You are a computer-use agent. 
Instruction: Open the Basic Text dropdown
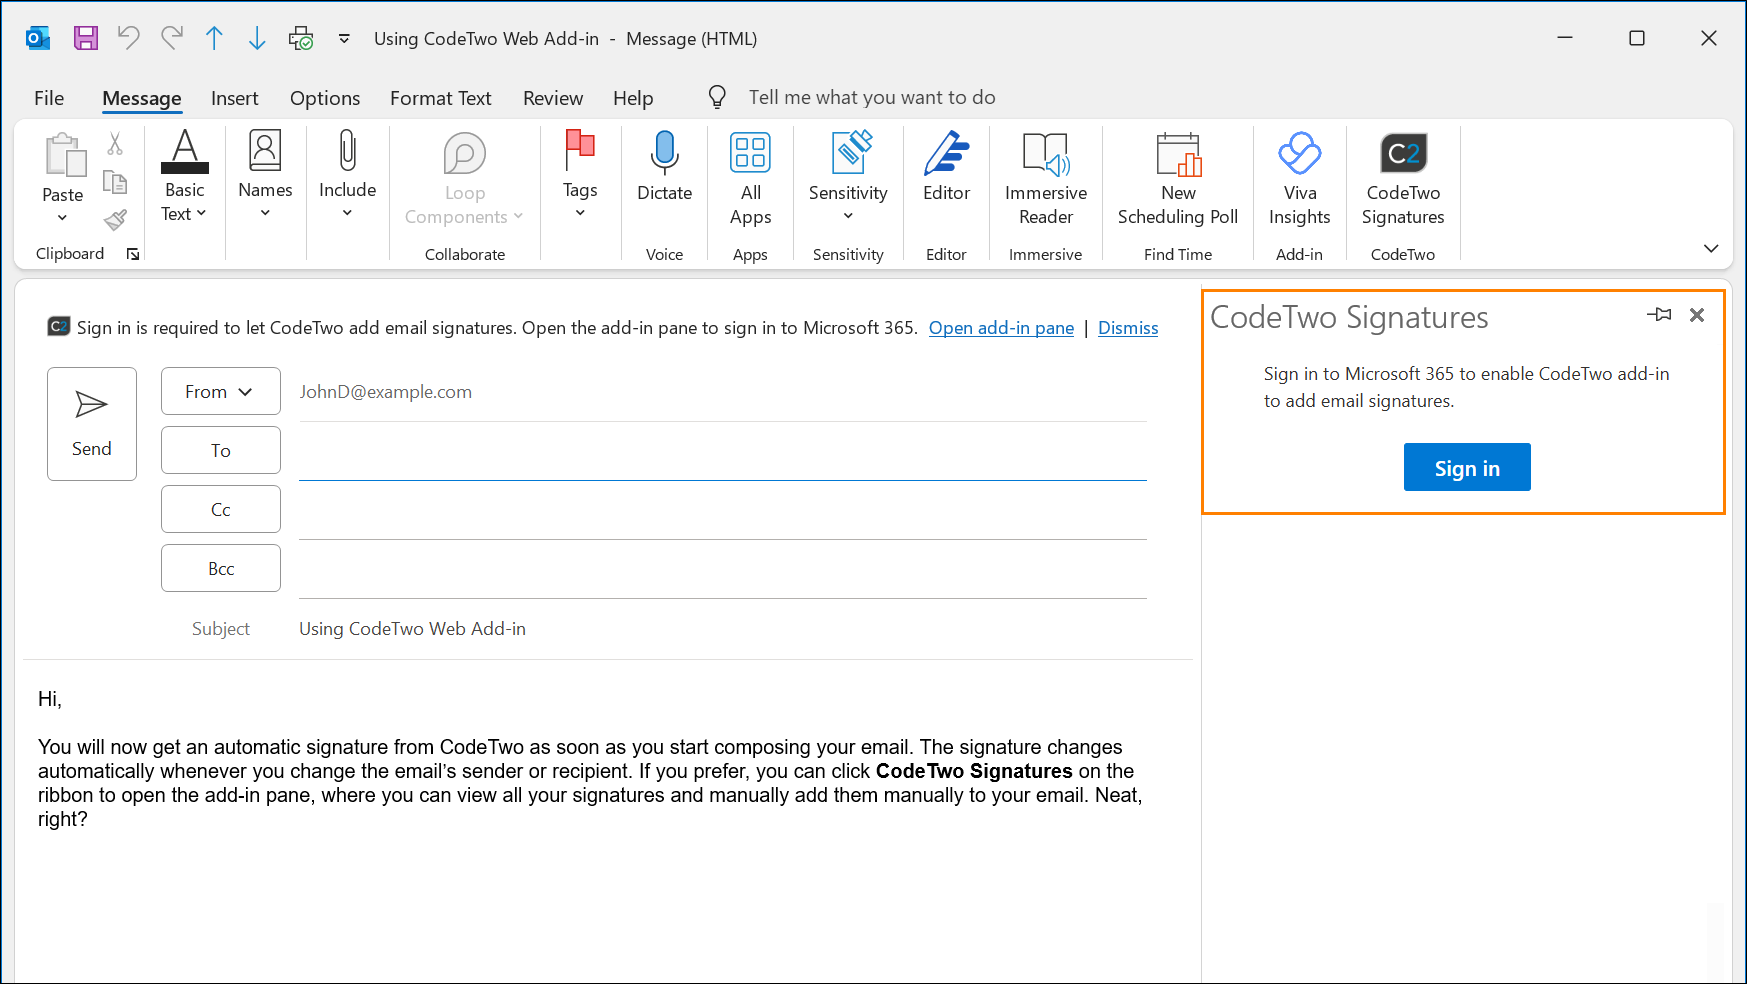[185, 177]
